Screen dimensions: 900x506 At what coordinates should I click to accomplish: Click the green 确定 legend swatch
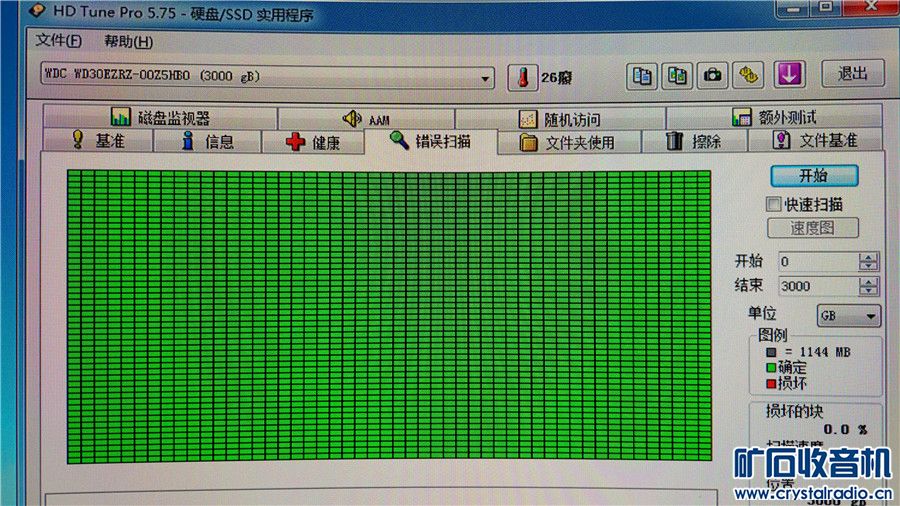coord(771,367)
